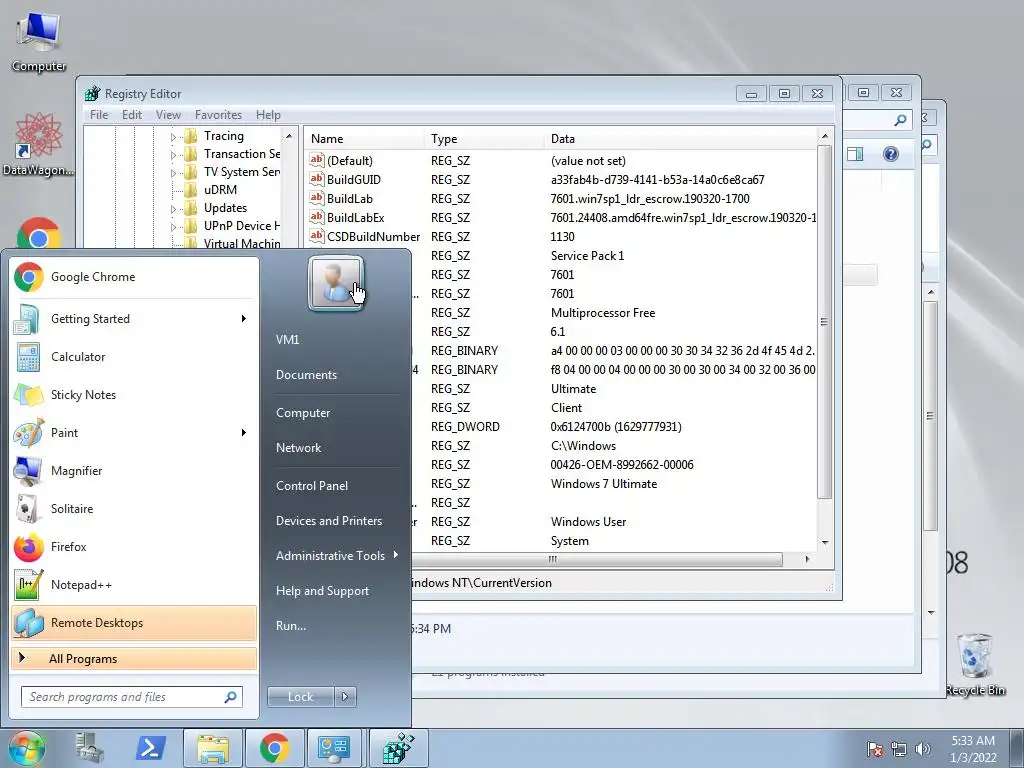Expand the UPnP Device Host key
Image resolution: width=1024 pixels, height=768 pixels.
(x=173, y=227)
